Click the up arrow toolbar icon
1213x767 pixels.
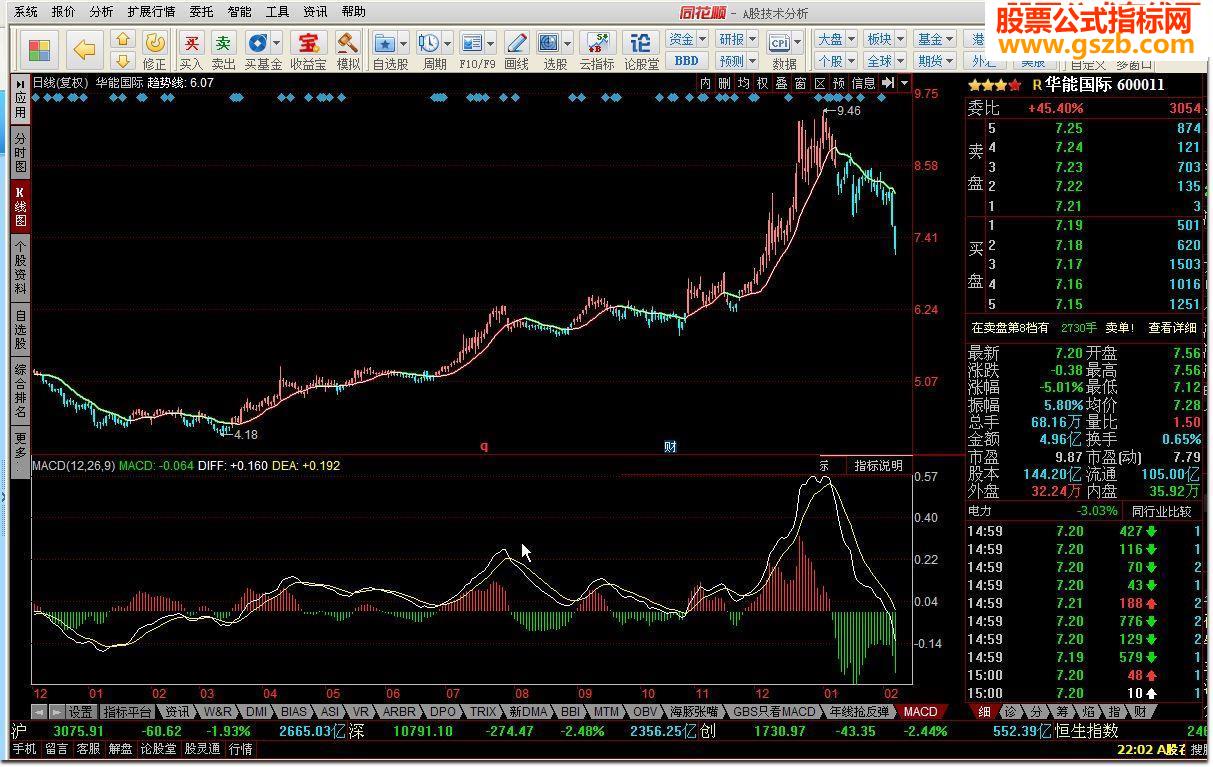[x=123, y=39]
